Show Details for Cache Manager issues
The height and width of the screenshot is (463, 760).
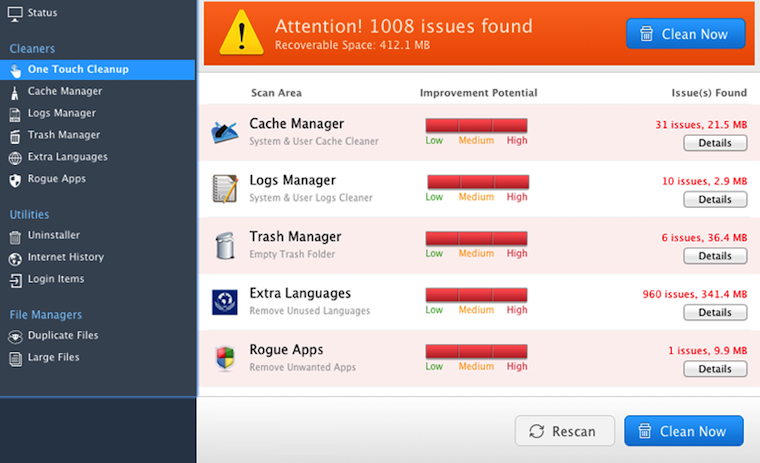pos(715,143)
